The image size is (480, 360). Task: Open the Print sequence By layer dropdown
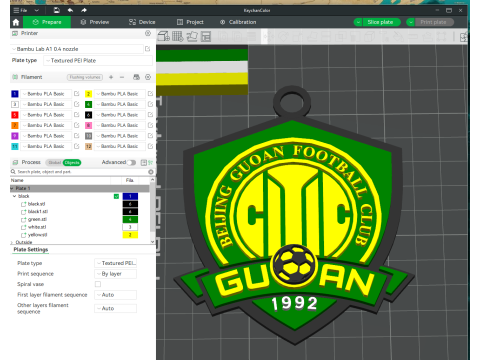[116, 274]
